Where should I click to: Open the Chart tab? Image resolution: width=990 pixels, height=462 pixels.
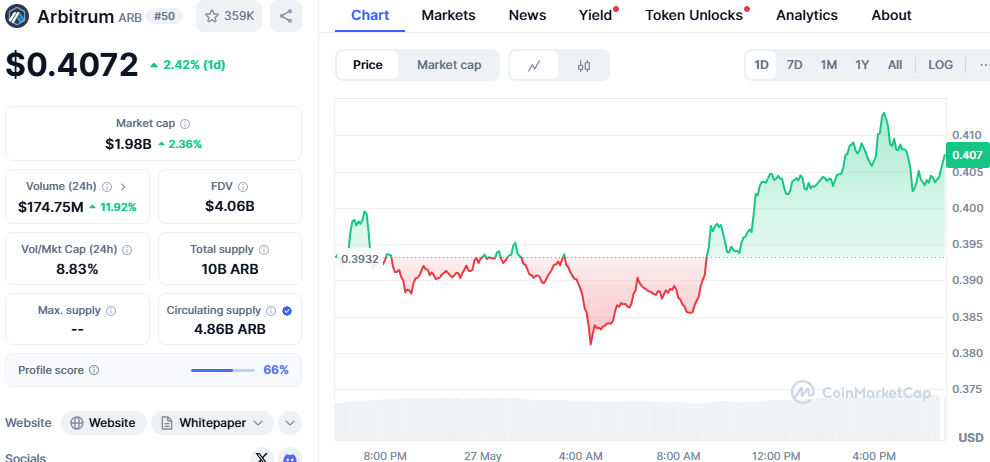[x=370, y=16]
